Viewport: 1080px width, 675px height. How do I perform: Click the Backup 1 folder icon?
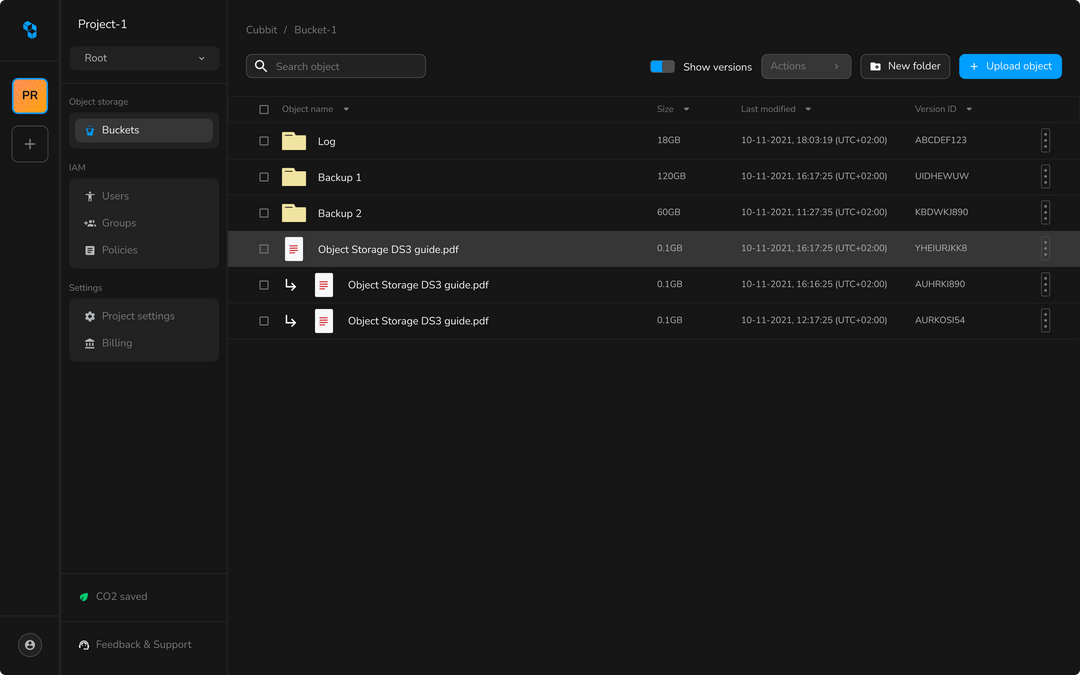point(293,177)
